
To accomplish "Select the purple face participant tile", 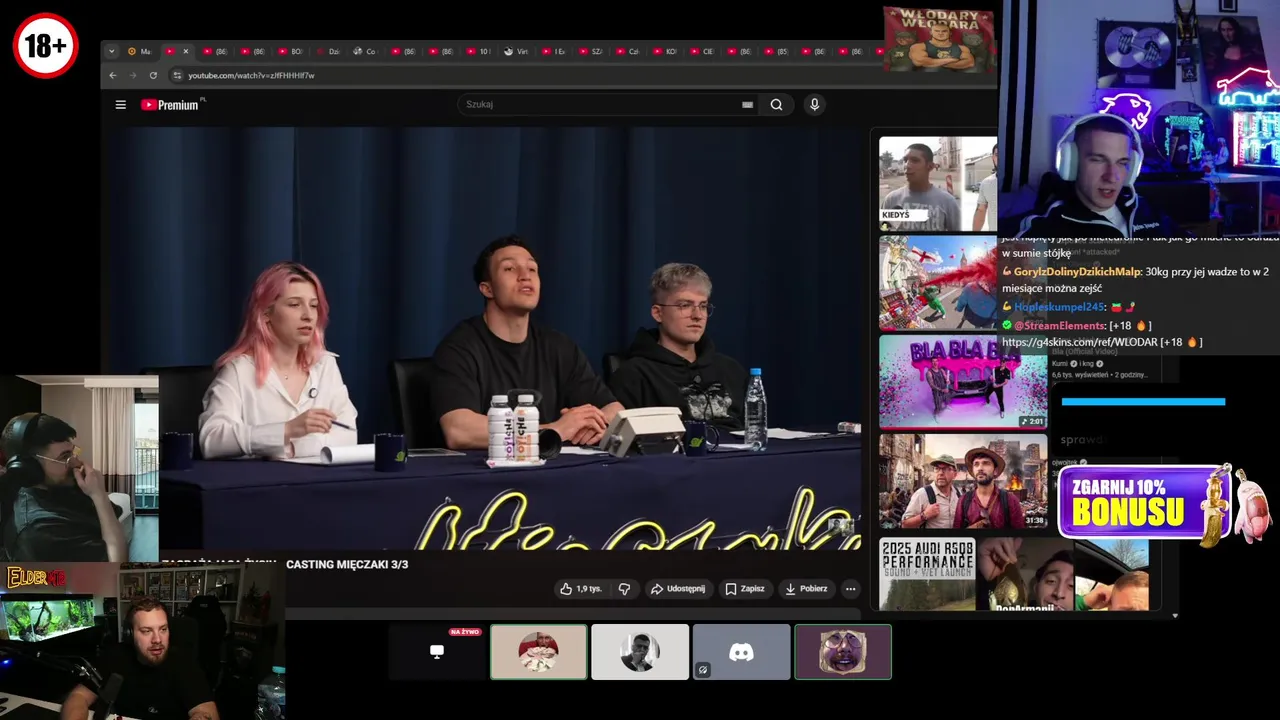I will [843, 652].
